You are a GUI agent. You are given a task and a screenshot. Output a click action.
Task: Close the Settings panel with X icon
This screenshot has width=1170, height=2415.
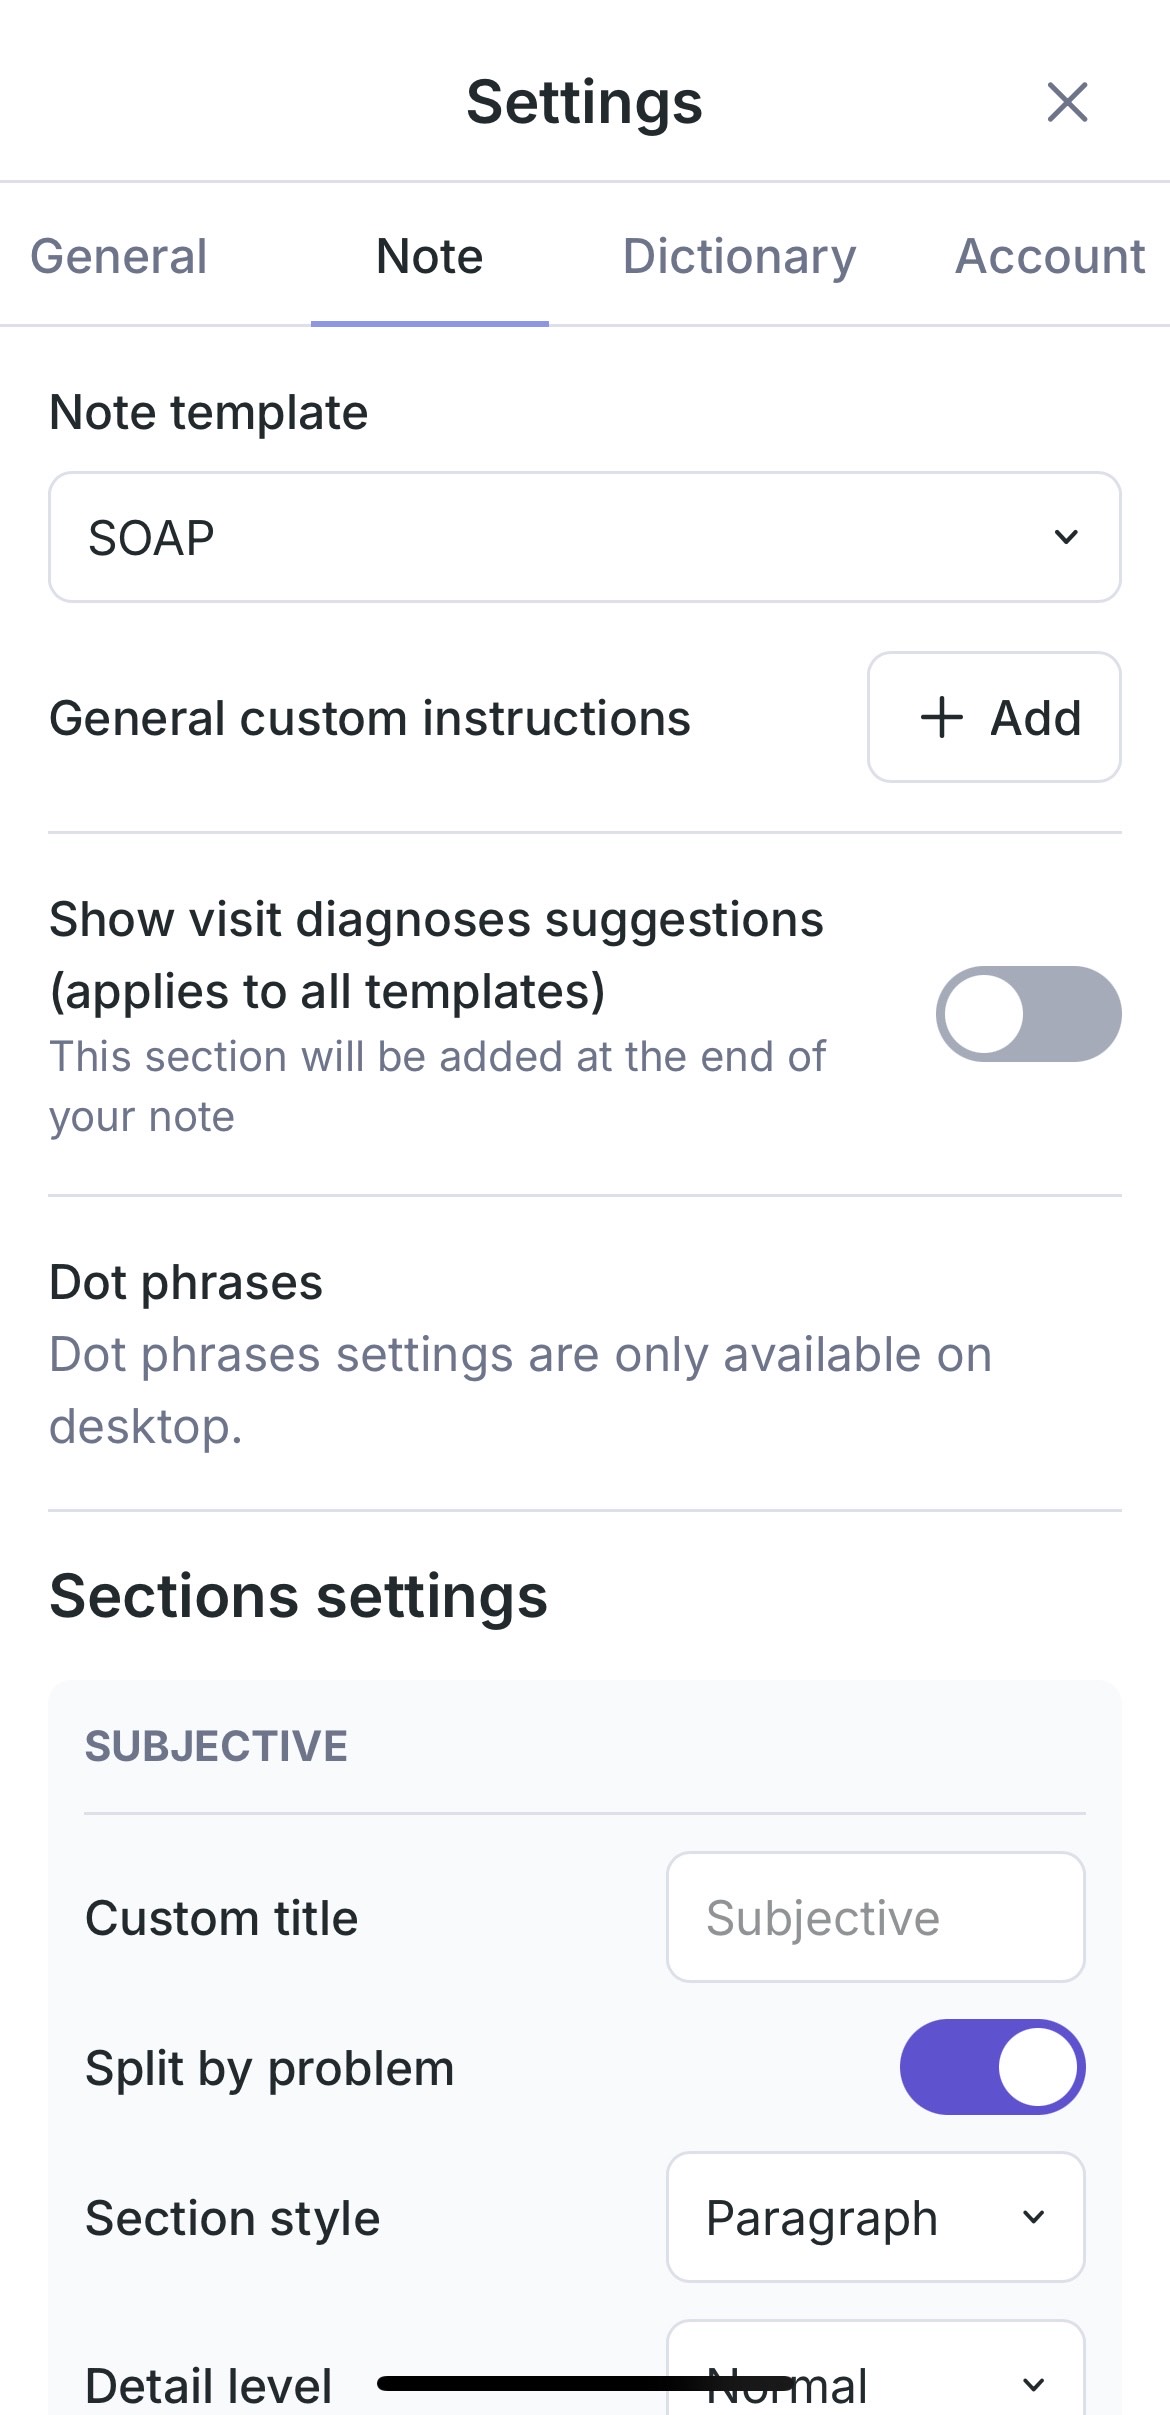(1067, 102)
